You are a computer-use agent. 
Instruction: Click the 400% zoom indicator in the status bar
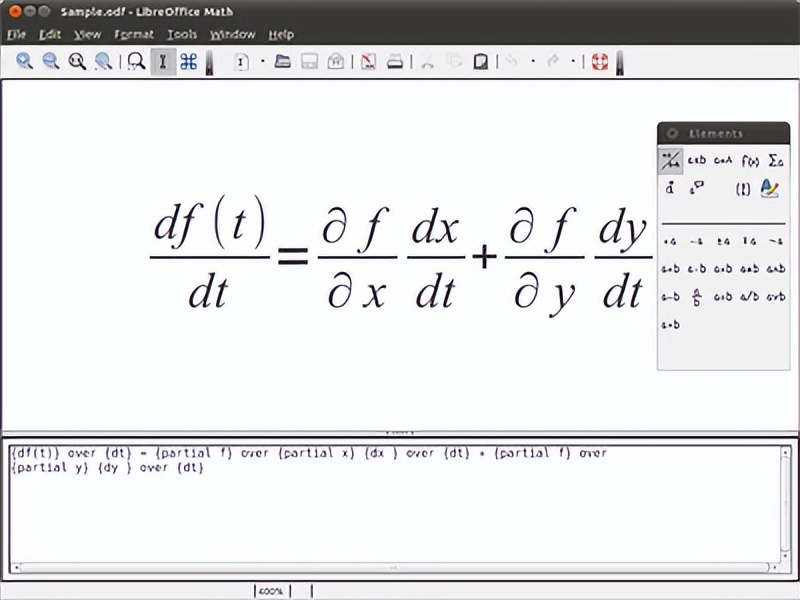(x=268, y=590)
